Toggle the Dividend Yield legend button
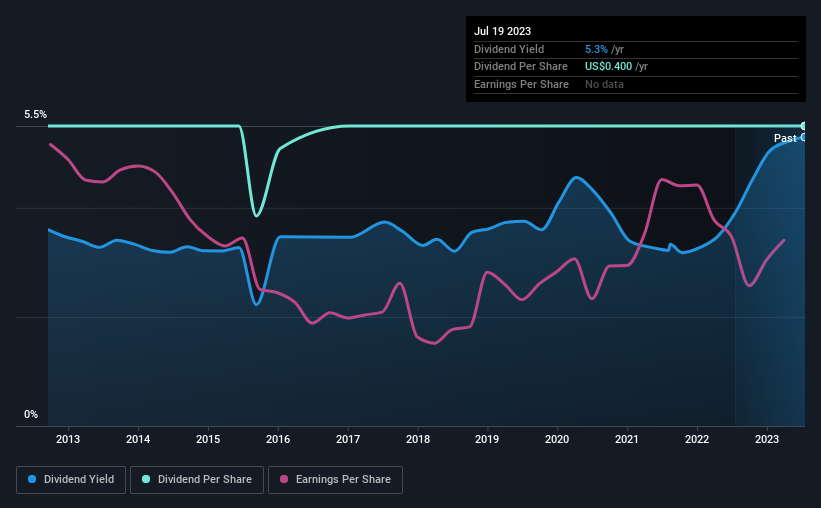Viewport: 821px width, 508px height. click(x=71, y=480)
